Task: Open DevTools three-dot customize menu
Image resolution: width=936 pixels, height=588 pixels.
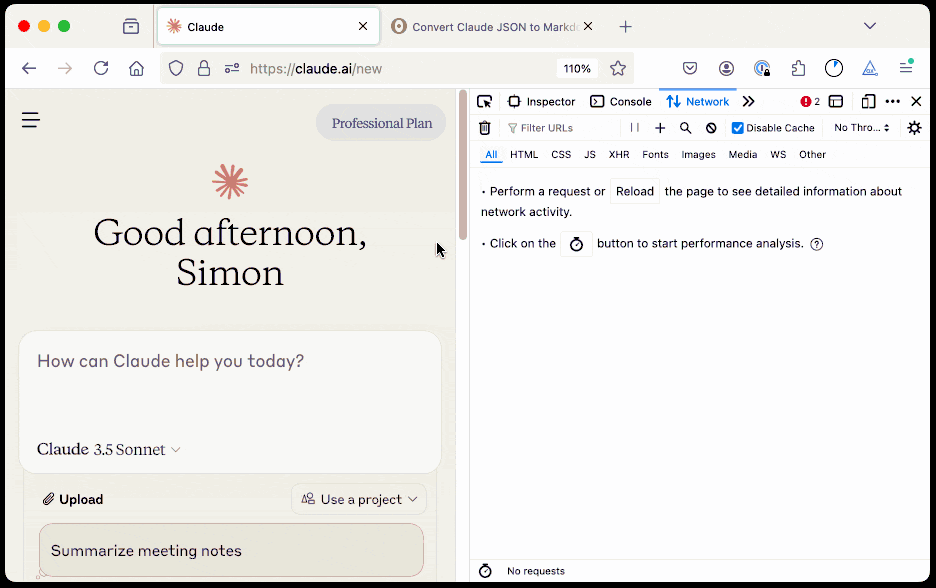Action: tap(892, 101)
